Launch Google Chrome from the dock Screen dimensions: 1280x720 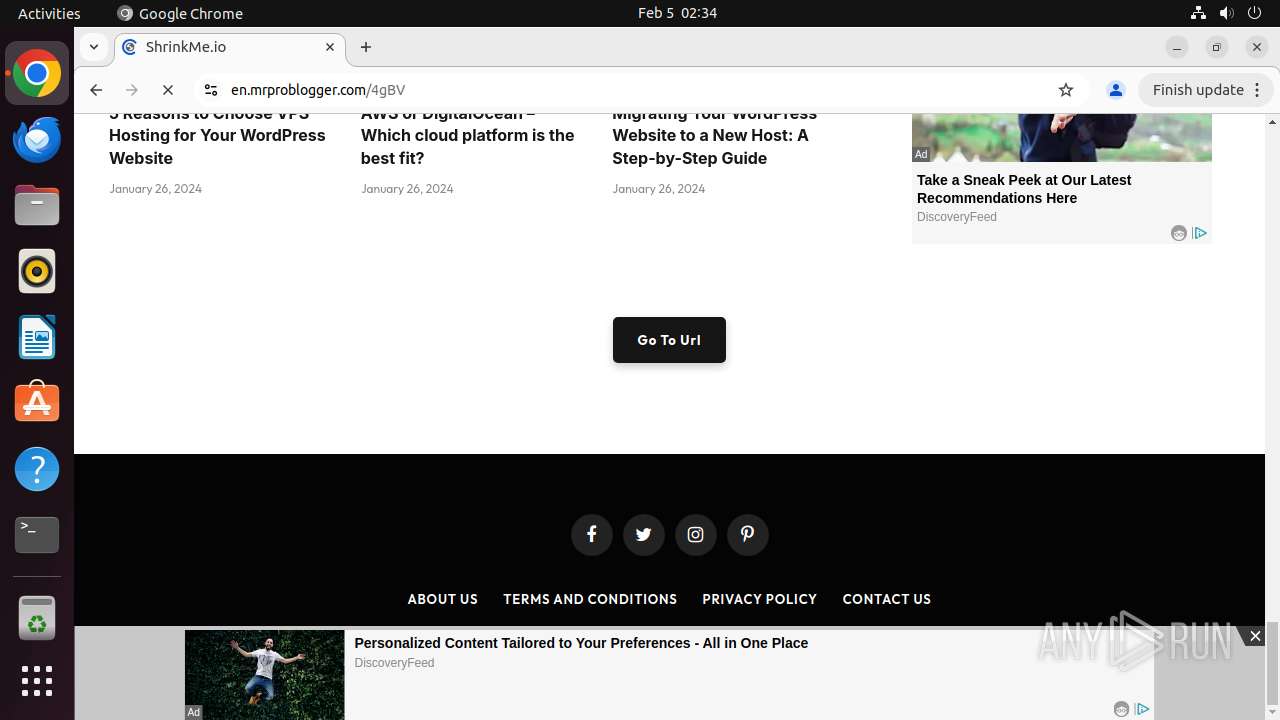(37, 74)
